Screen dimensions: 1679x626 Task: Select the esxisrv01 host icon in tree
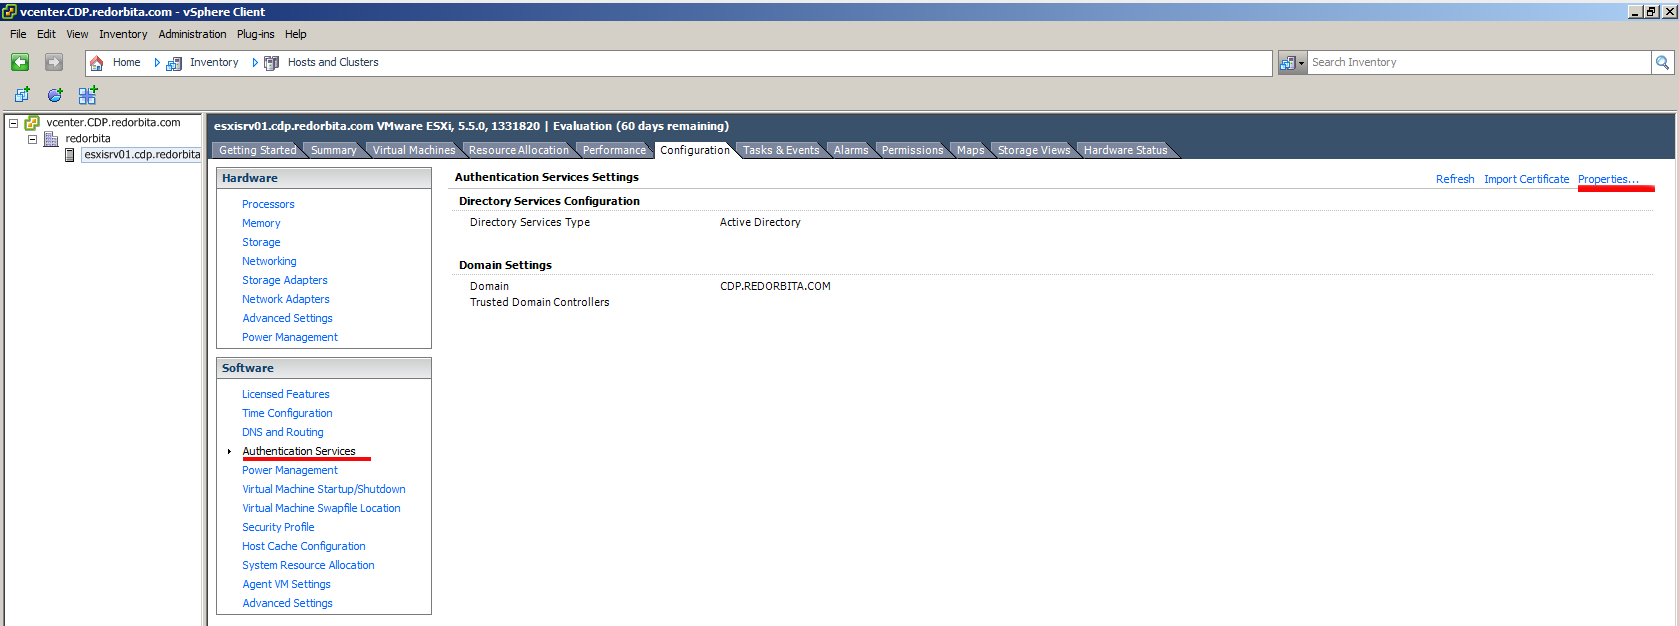[x=70, y=155]
